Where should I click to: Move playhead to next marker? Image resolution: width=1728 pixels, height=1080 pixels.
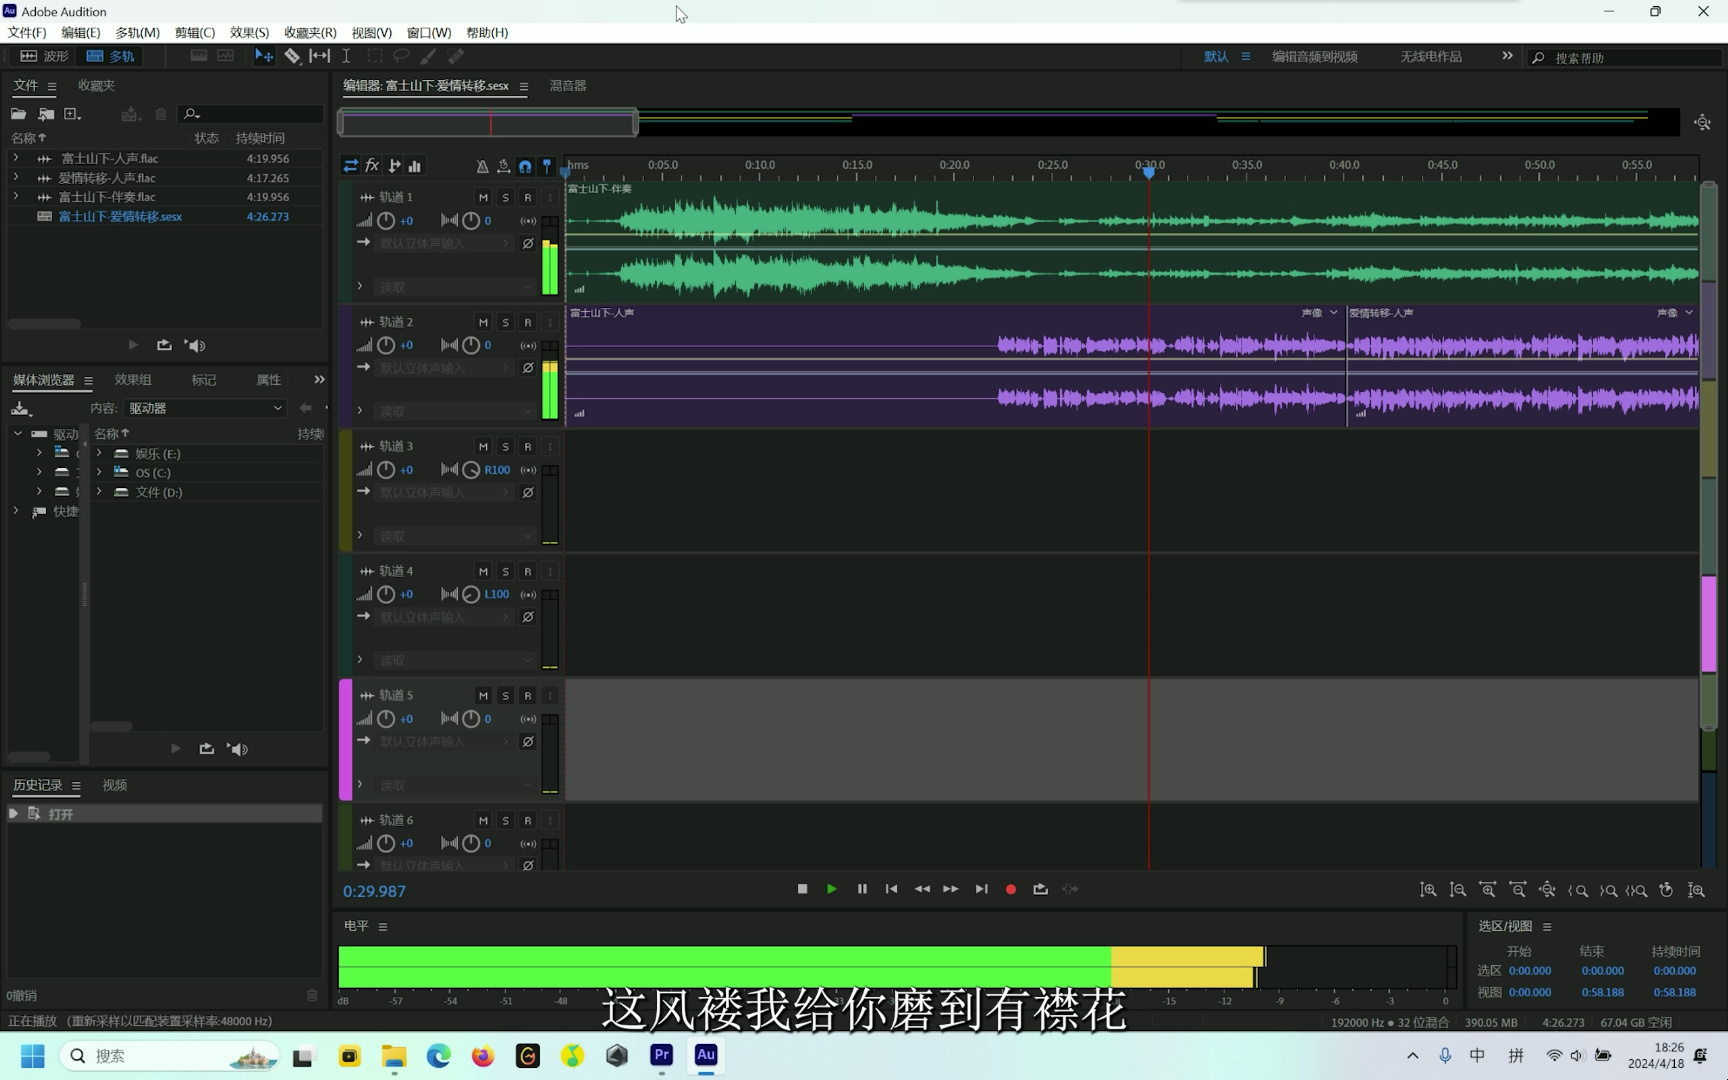pyautogui.click(x=981, y=889)
